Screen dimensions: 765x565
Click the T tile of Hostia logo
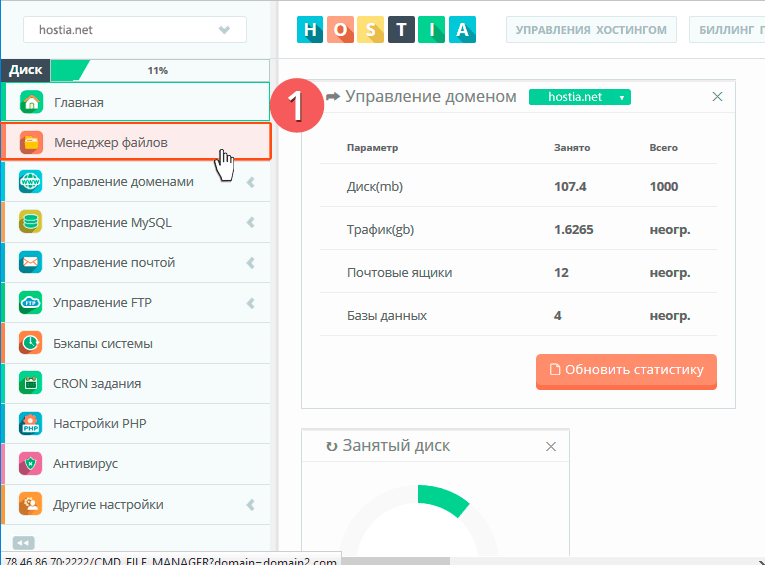[x=401, y=30]
